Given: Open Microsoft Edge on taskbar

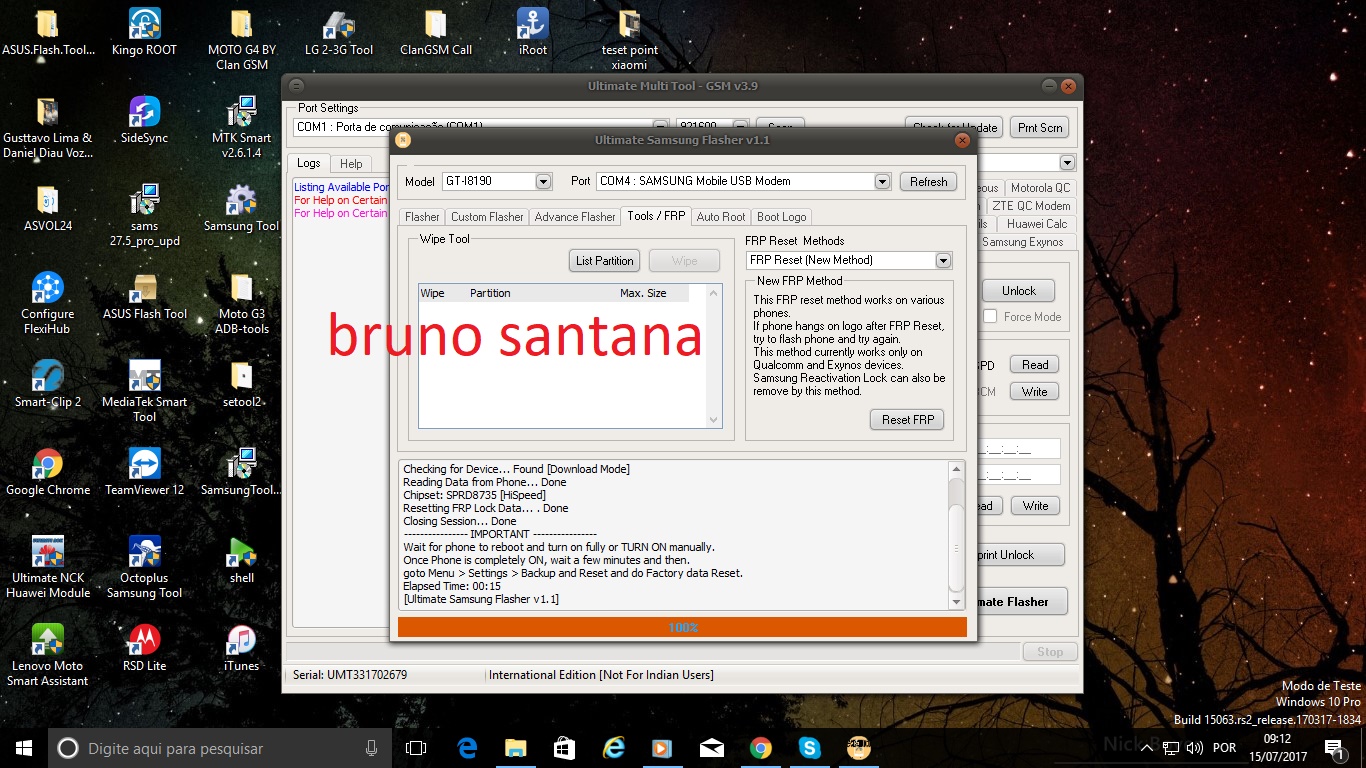Looking at the screenshot, I should click(x=467, y=748).
